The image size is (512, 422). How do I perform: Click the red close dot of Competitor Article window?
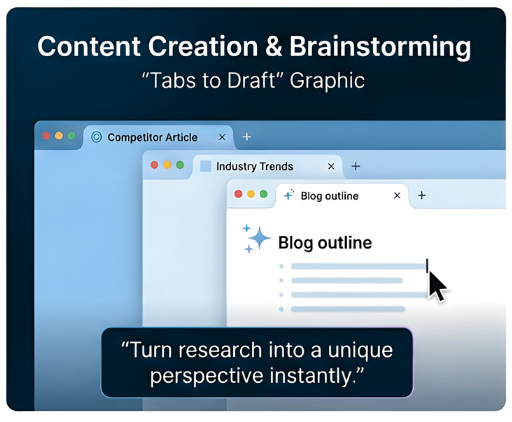pos(46,136)
